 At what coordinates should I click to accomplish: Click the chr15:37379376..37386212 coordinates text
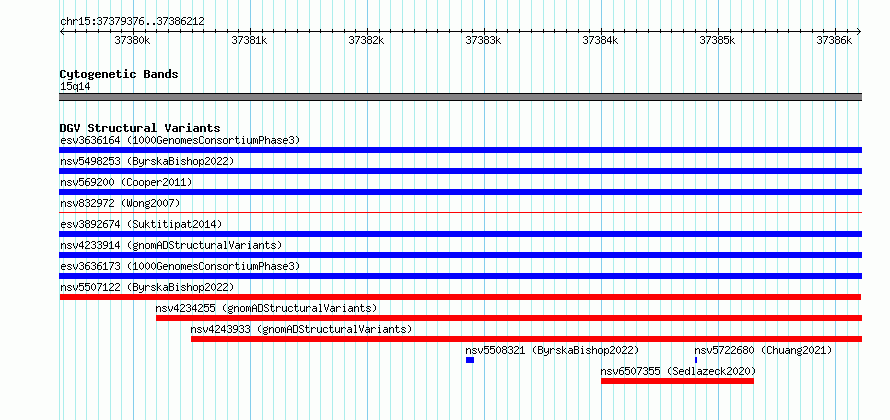point(132,22)
